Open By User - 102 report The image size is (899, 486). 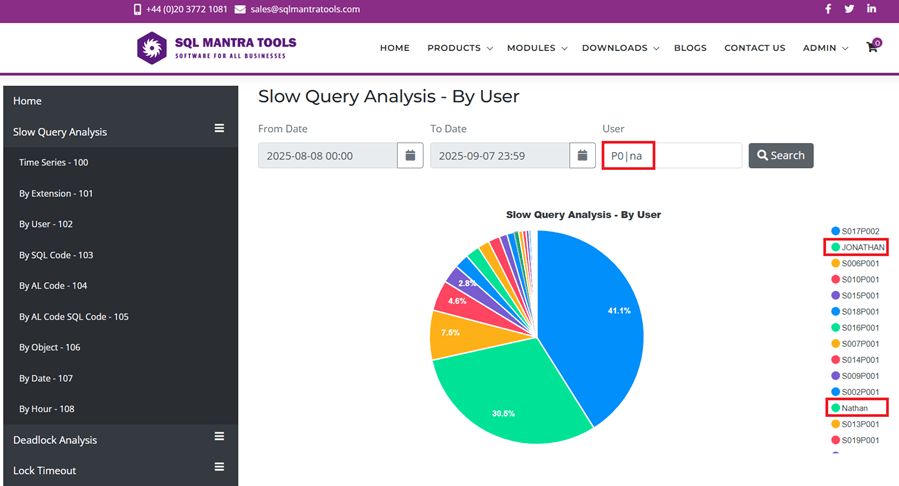(x=46, y=224)
